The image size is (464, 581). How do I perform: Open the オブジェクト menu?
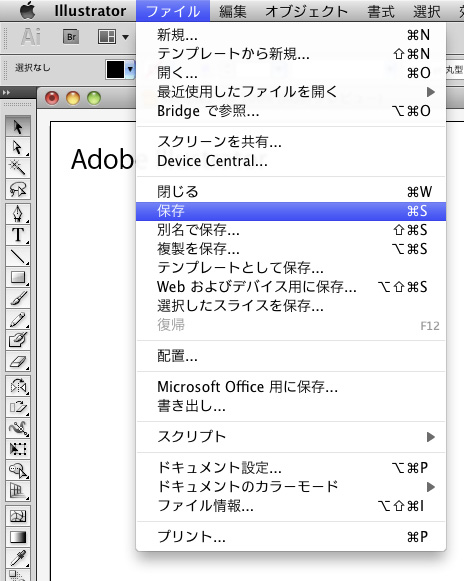306,11
